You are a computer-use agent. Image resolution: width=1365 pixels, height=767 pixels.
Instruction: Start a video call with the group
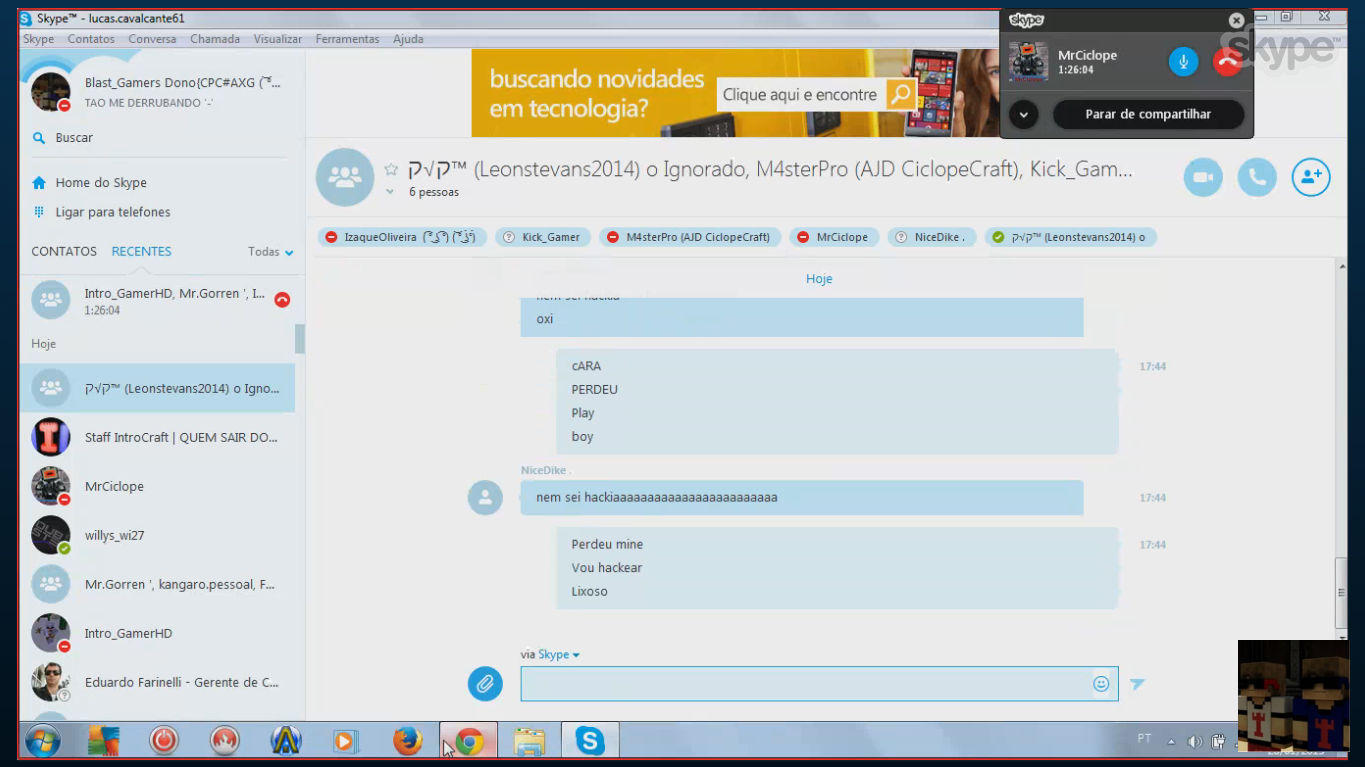tap(1203, 178)
